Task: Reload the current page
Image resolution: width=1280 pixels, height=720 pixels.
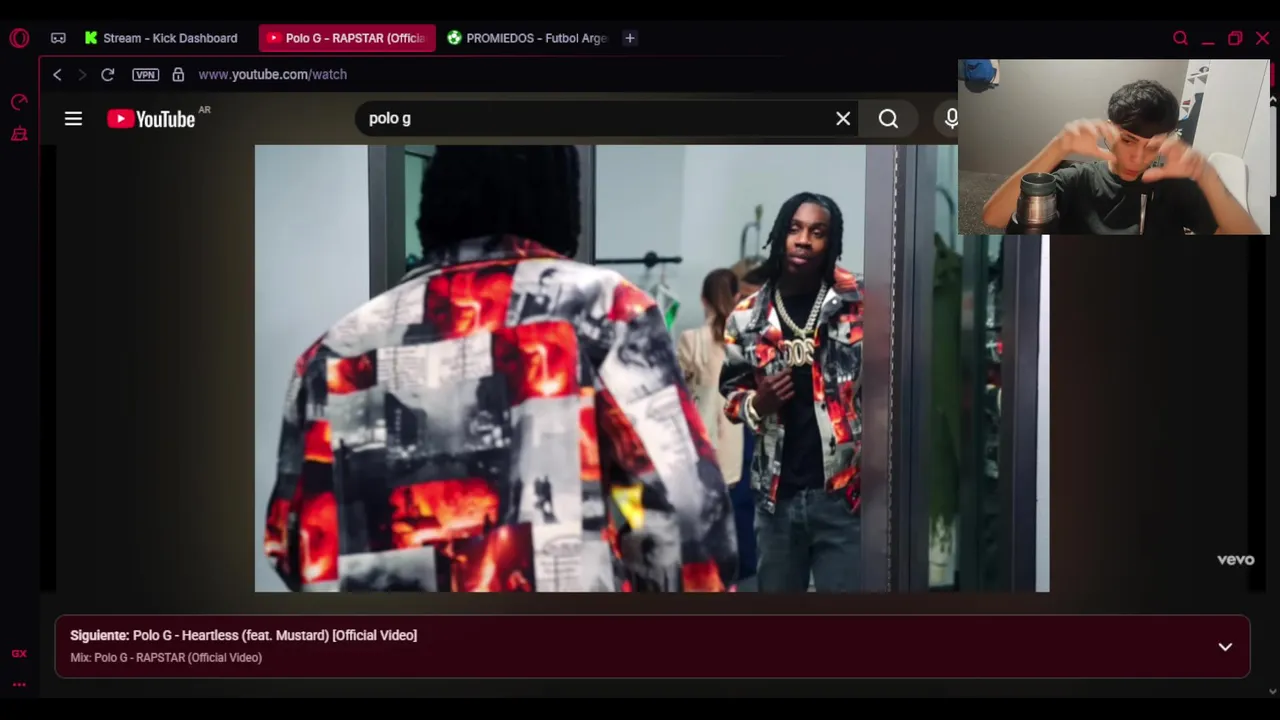Action: point(108,74)
